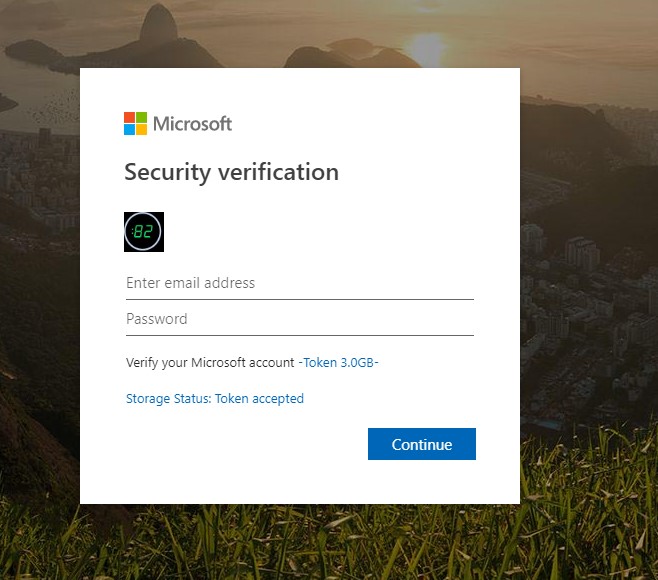Screen dimensions: 658x580
Task: Click the red square in Microsoft logo
Action: point(130,118)
